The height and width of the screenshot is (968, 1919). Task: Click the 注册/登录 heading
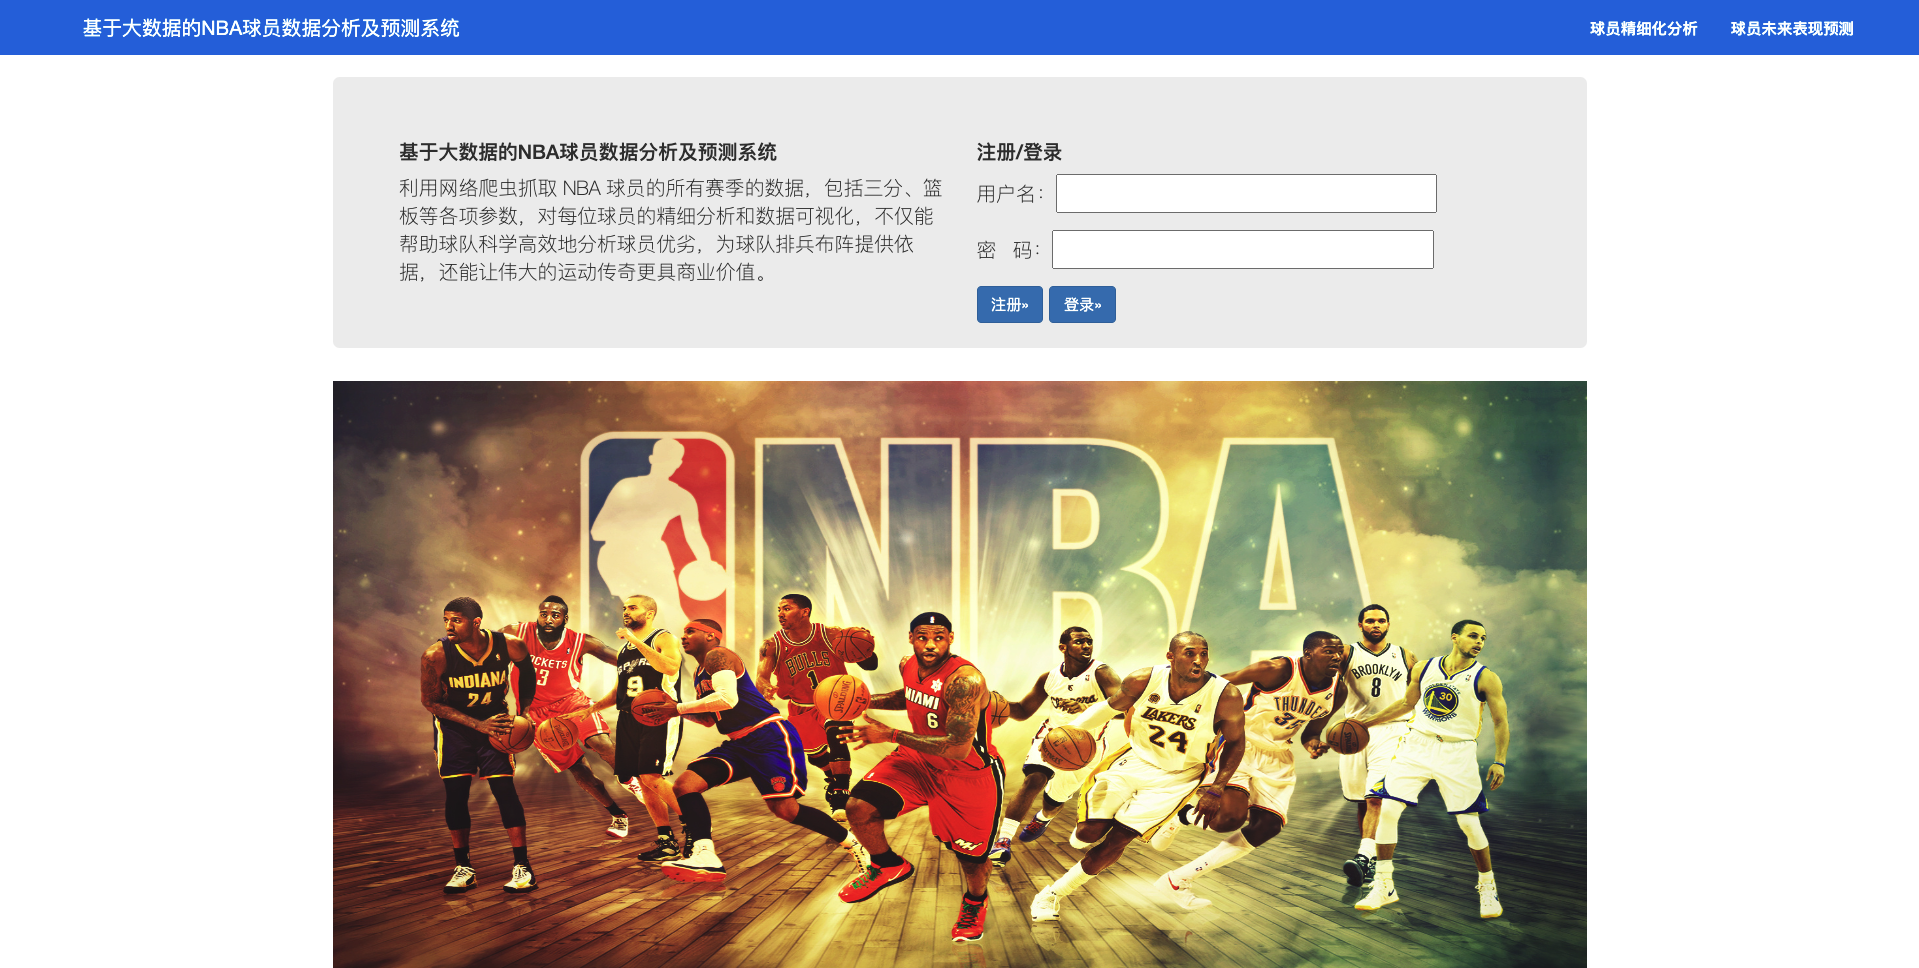pos(1019,152)
